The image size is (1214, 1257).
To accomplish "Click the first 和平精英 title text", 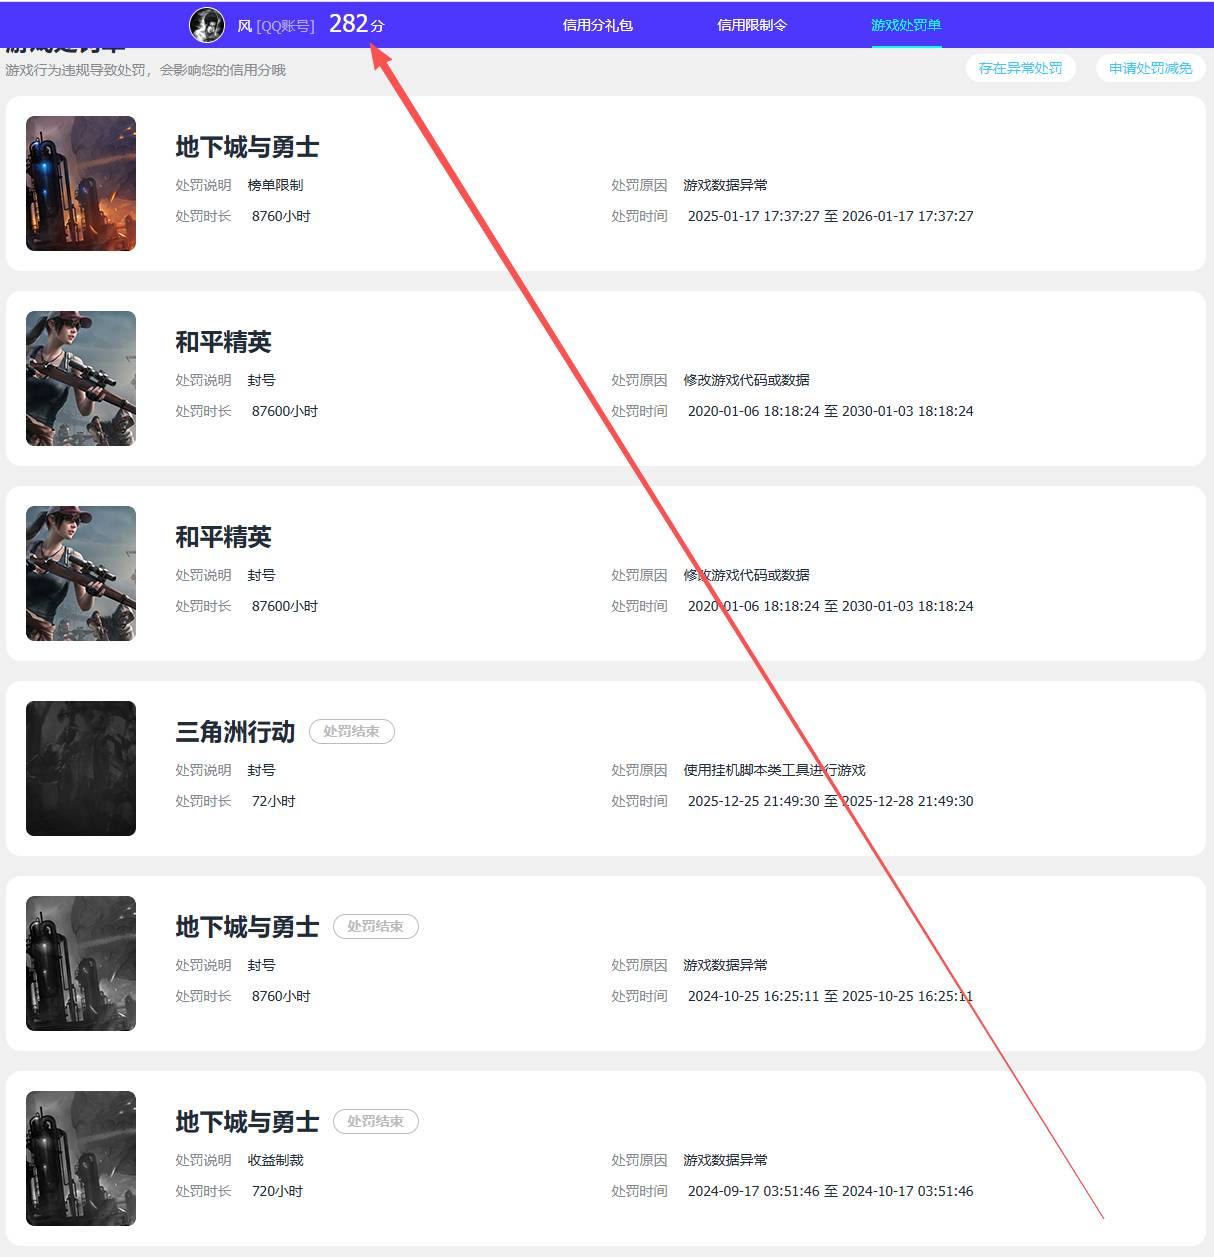I will point(224,342).
